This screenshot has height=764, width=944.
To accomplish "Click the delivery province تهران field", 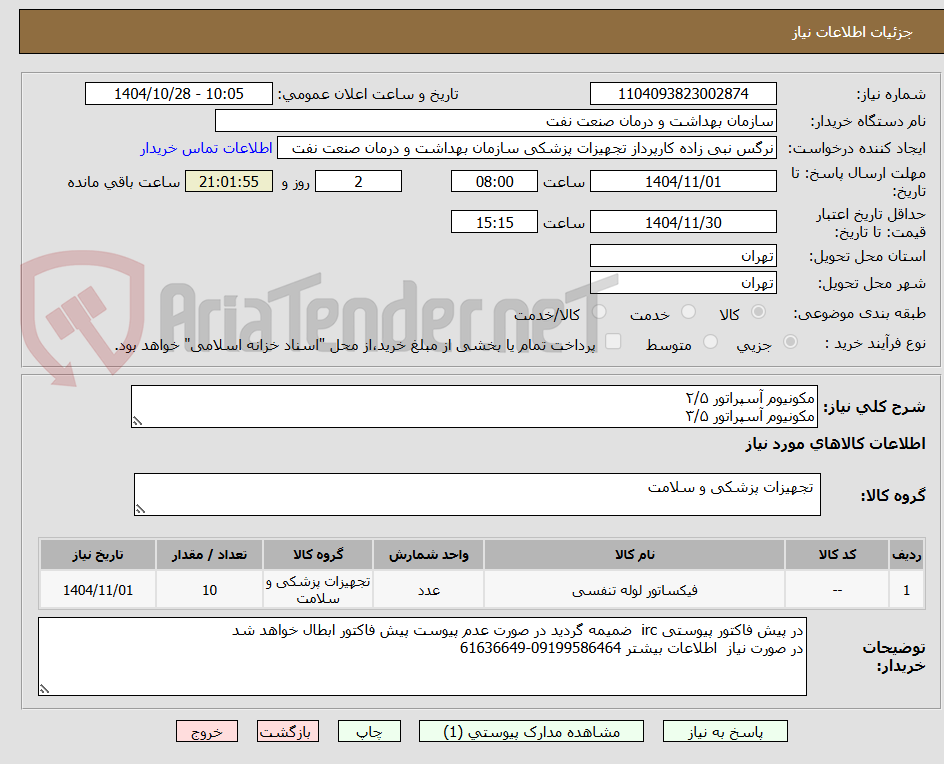I will pyautogui.click(x=683, y=256).
